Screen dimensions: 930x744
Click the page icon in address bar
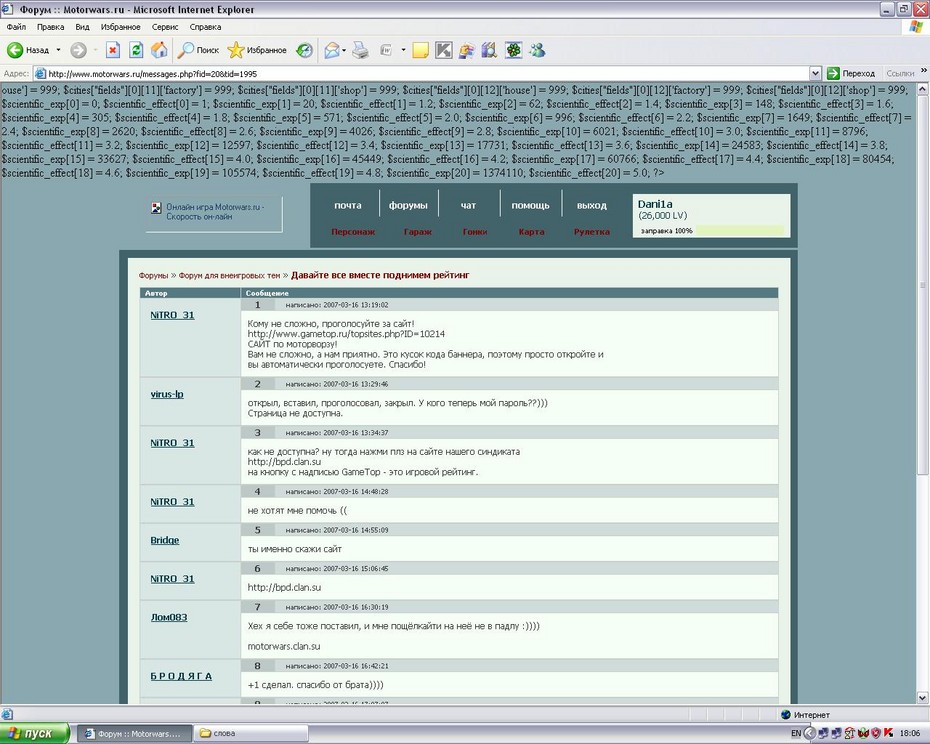coord(40,74)
